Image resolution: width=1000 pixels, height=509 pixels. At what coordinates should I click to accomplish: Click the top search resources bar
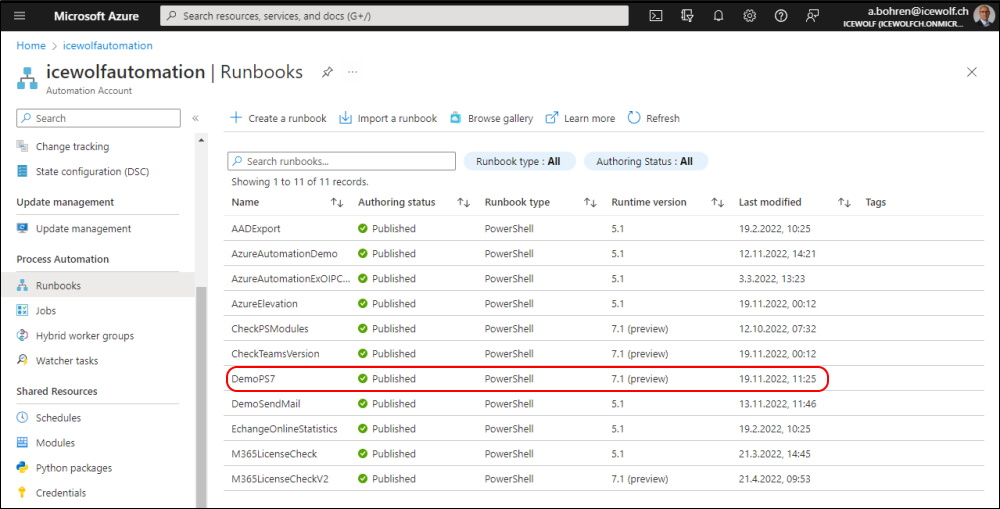[x=394, y=16]
